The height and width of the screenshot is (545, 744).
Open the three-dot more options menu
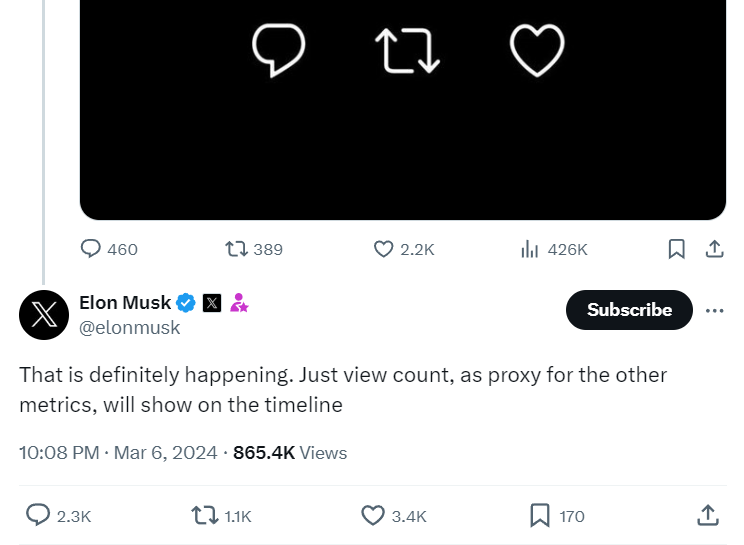(714, 311)
